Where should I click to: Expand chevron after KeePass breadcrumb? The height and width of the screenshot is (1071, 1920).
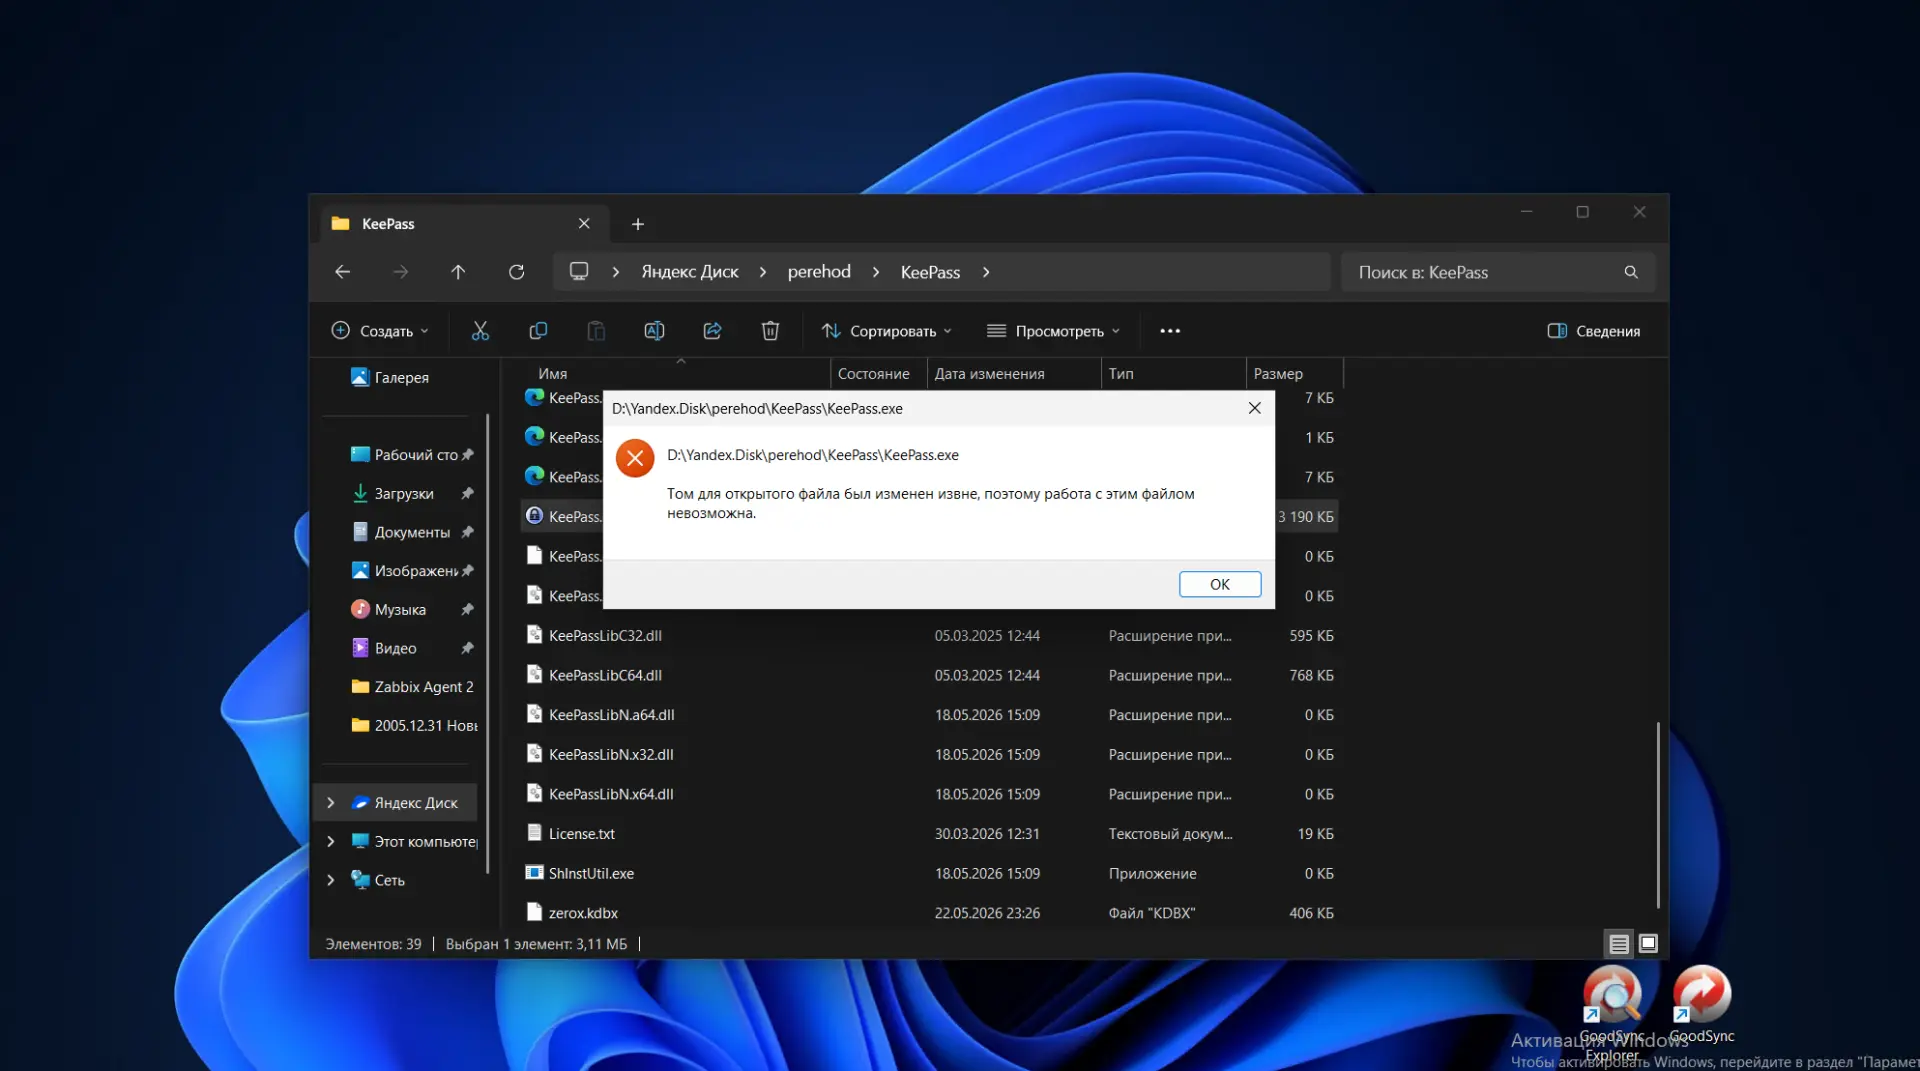[x=986, y=272]
